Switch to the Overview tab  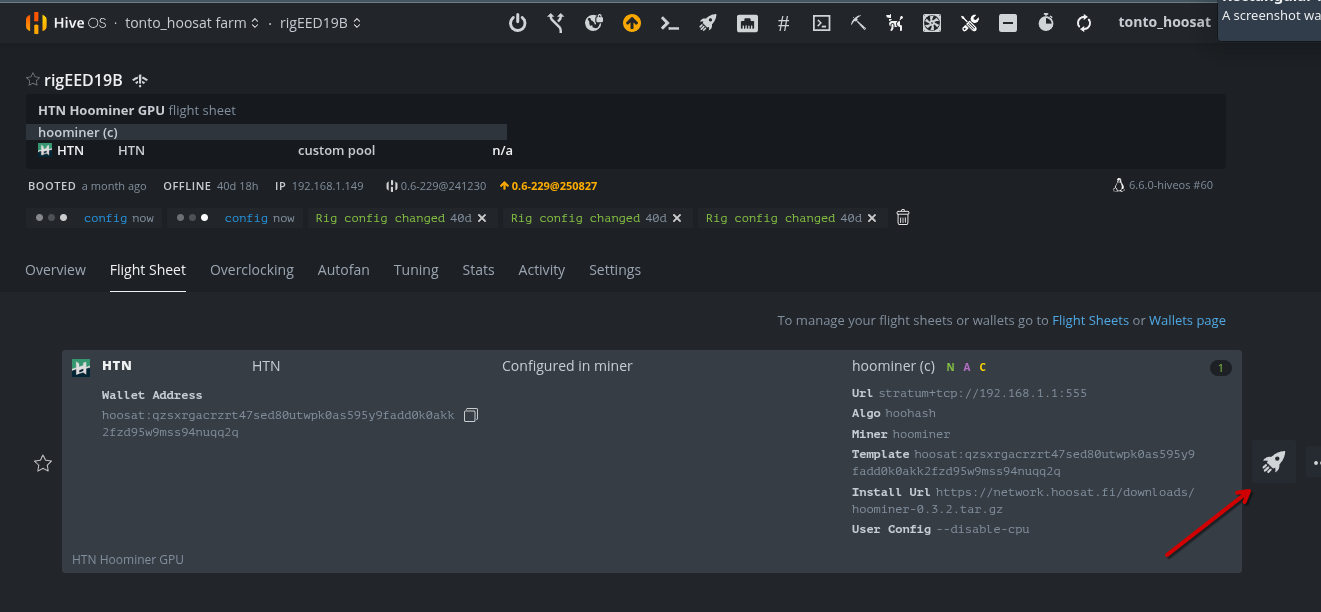click(x=55, y=270)
